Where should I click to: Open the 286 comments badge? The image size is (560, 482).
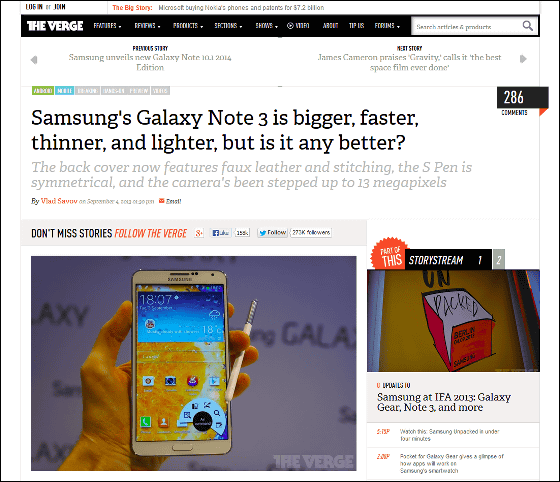point(522,99)
